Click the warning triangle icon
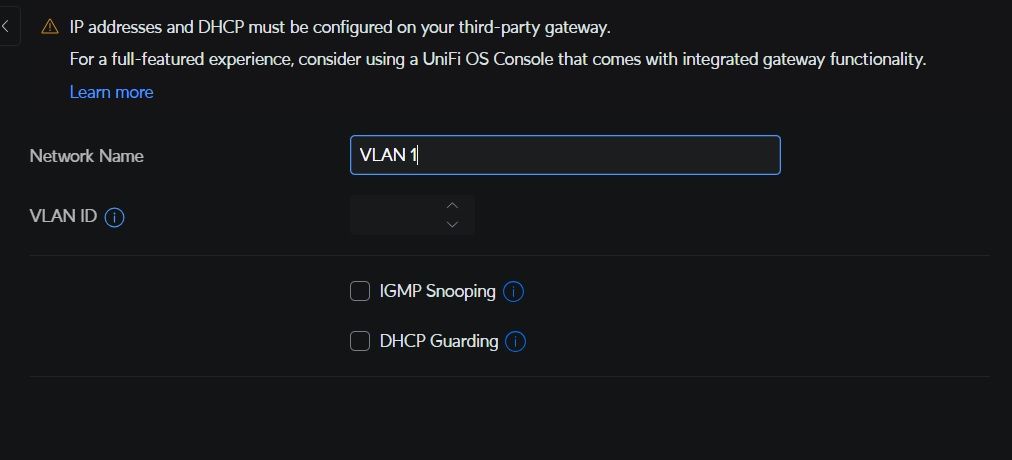Screen dimensions: 1012x460 pos(49,28)
